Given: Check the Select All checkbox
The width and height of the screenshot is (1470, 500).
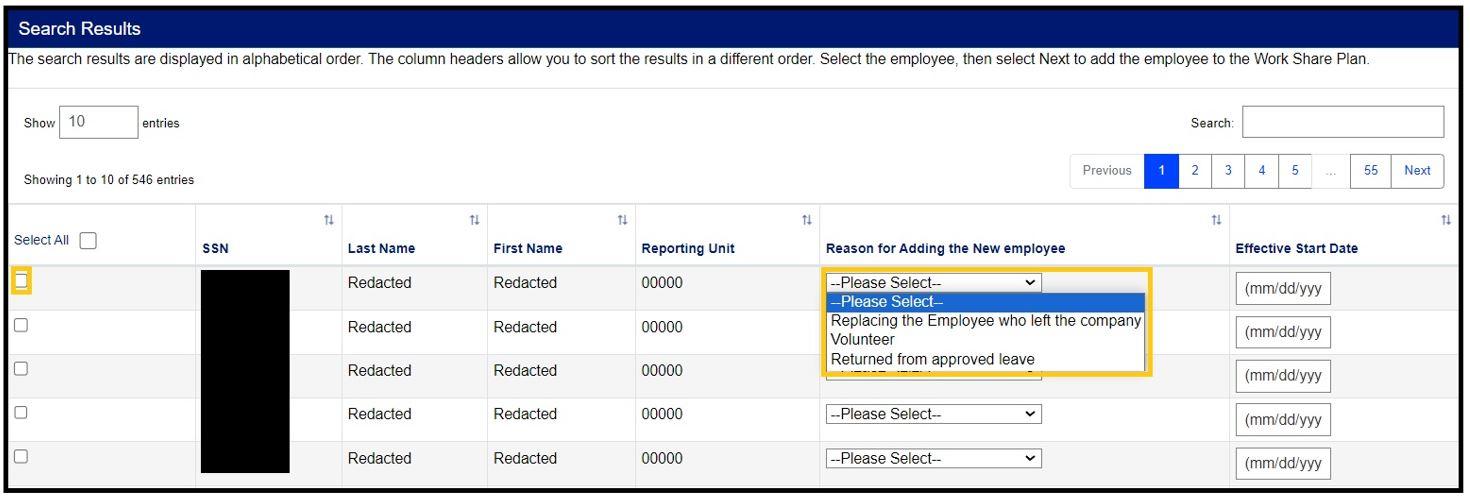Looking at the screenshot, I should (x=88, y=240).
